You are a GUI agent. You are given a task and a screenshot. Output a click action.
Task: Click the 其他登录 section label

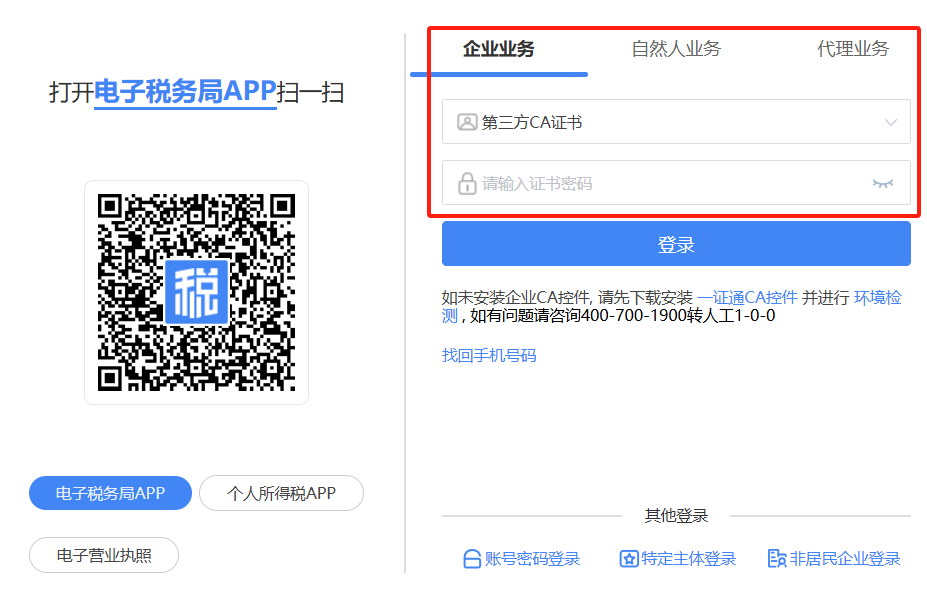(676, 515)
